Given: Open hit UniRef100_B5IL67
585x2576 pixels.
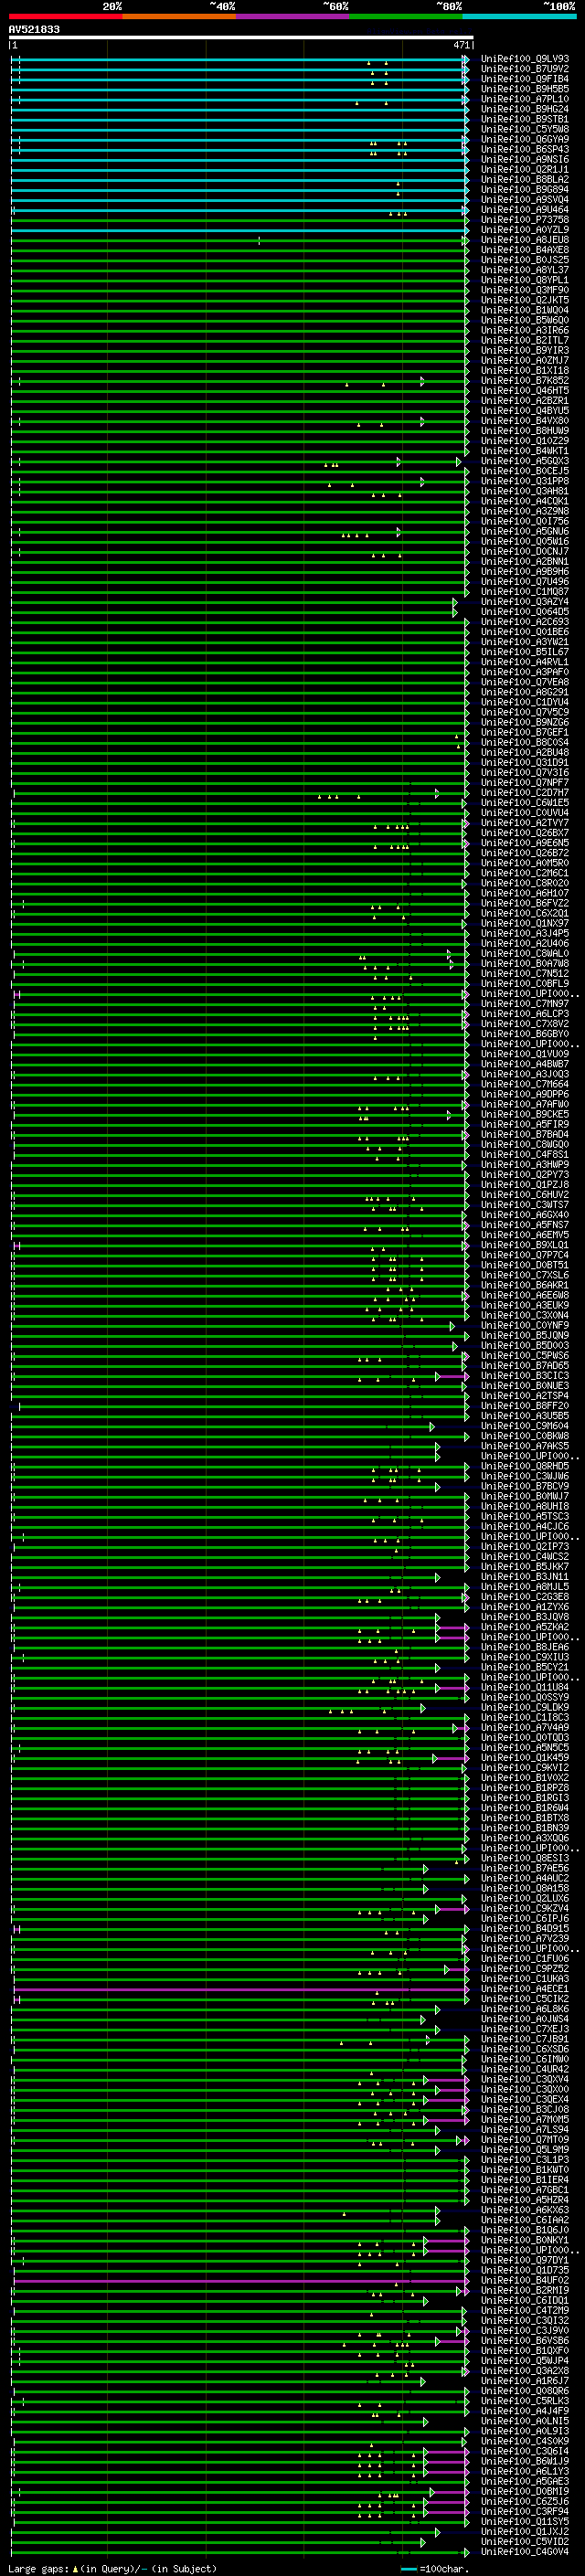Looking at the screenshot, I should pyautogui.click(x=525, y=651).
